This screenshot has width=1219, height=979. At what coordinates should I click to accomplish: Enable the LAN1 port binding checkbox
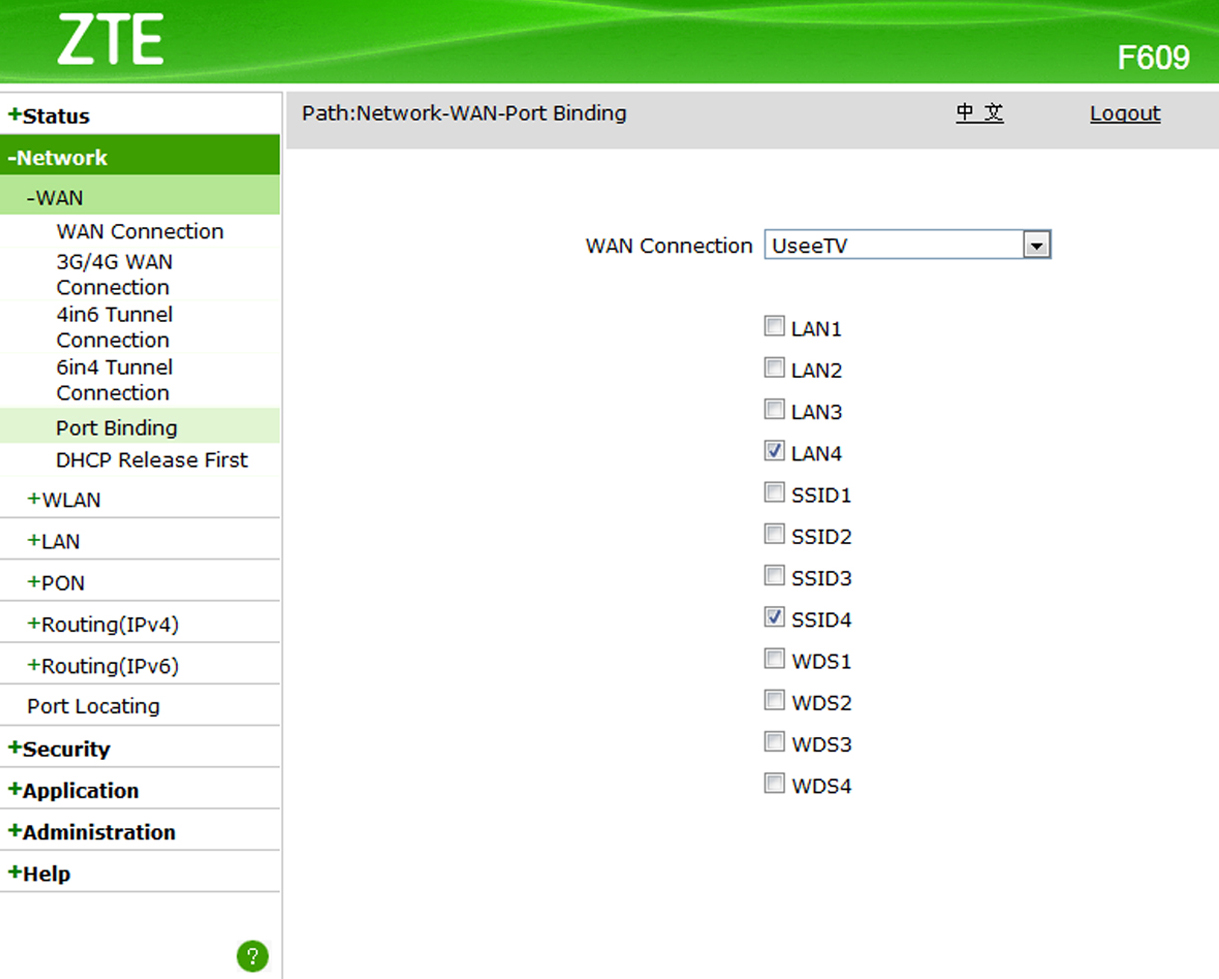coord(774,326)
